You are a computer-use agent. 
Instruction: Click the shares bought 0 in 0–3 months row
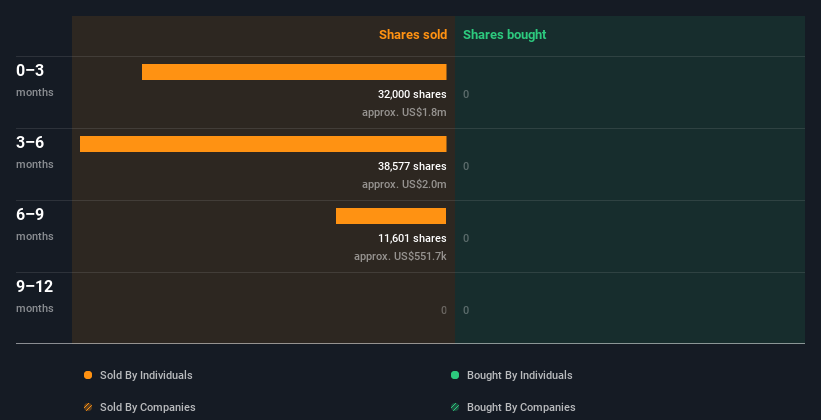[x=466, y=94]
